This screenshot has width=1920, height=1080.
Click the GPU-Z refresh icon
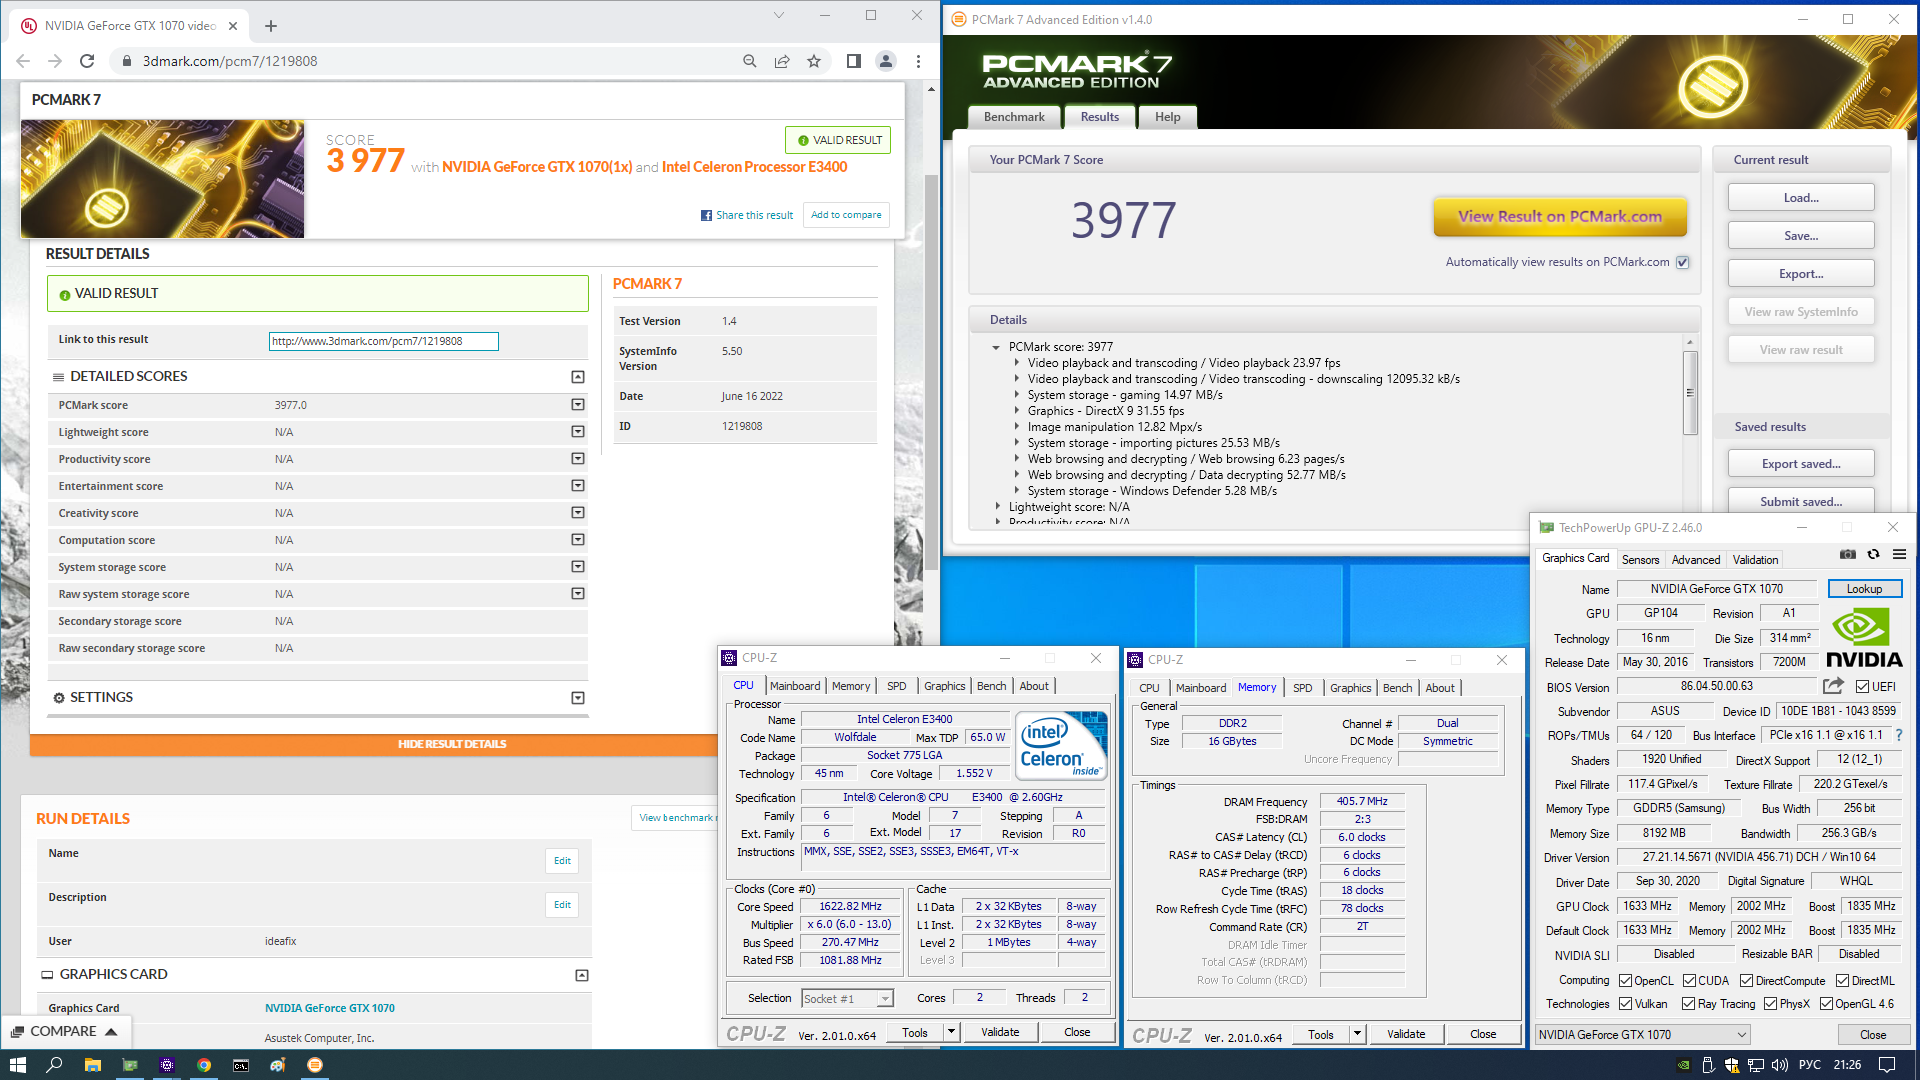[1873, 554]
